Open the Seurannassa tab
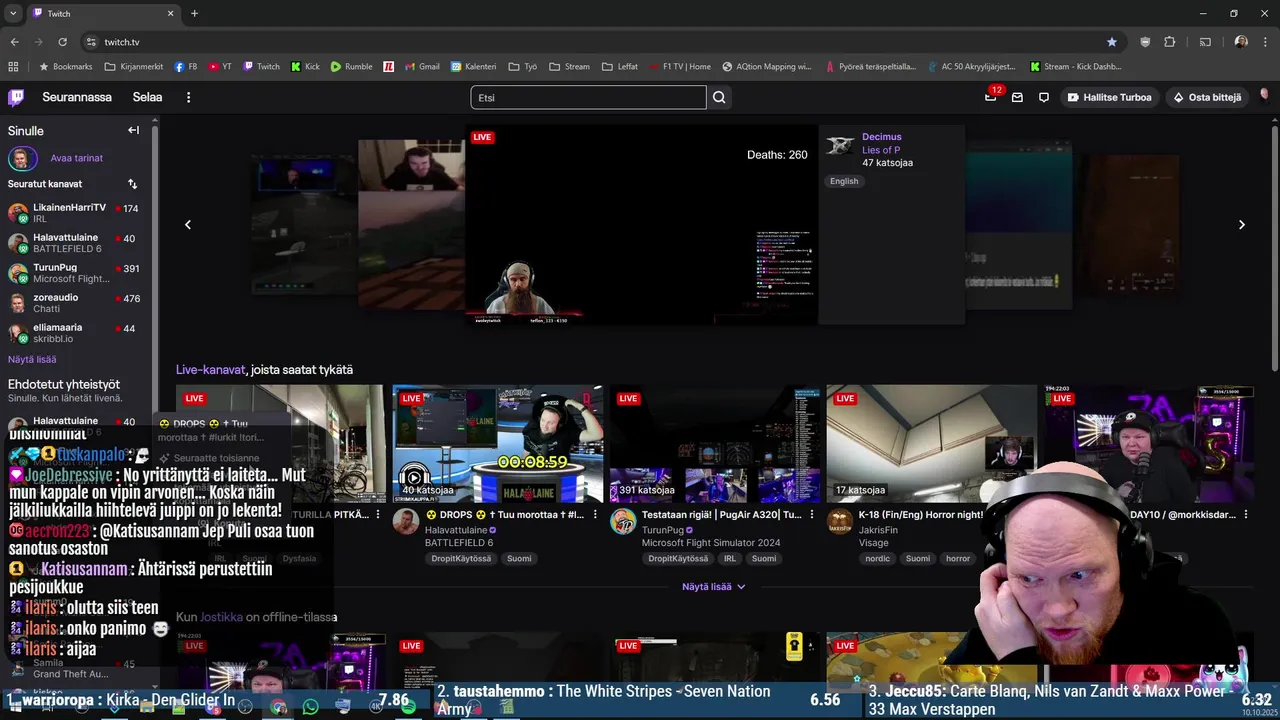 pos(77,97)
